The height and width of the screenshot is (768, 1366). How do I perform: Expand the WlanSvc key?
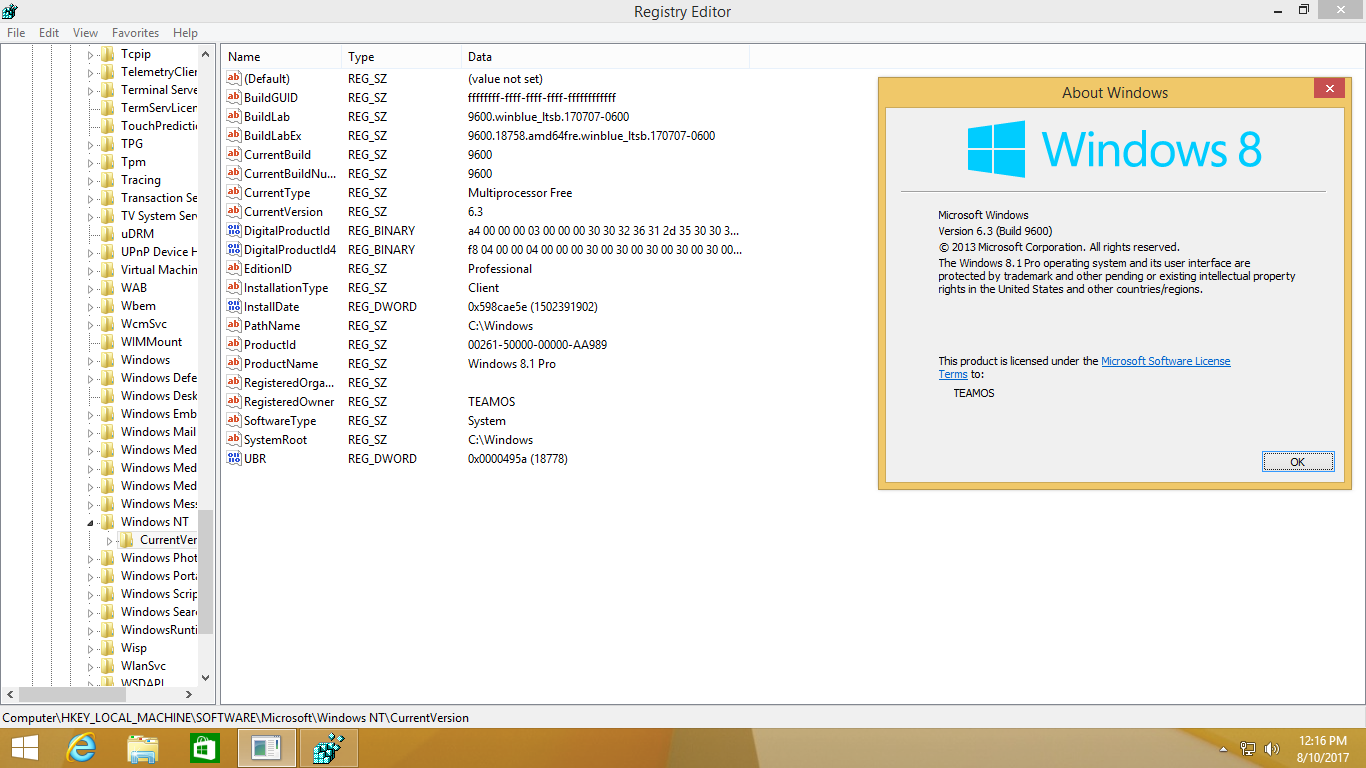[x=90, y=666]
